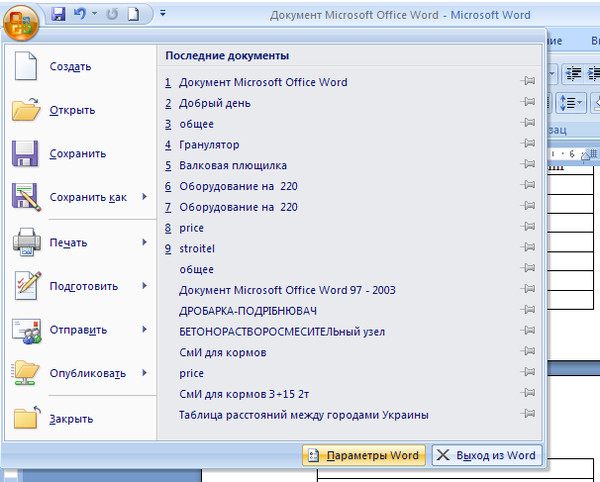Pin item 3 общее to the list
This screenshot has width=600, height=482.
point(528,122)
